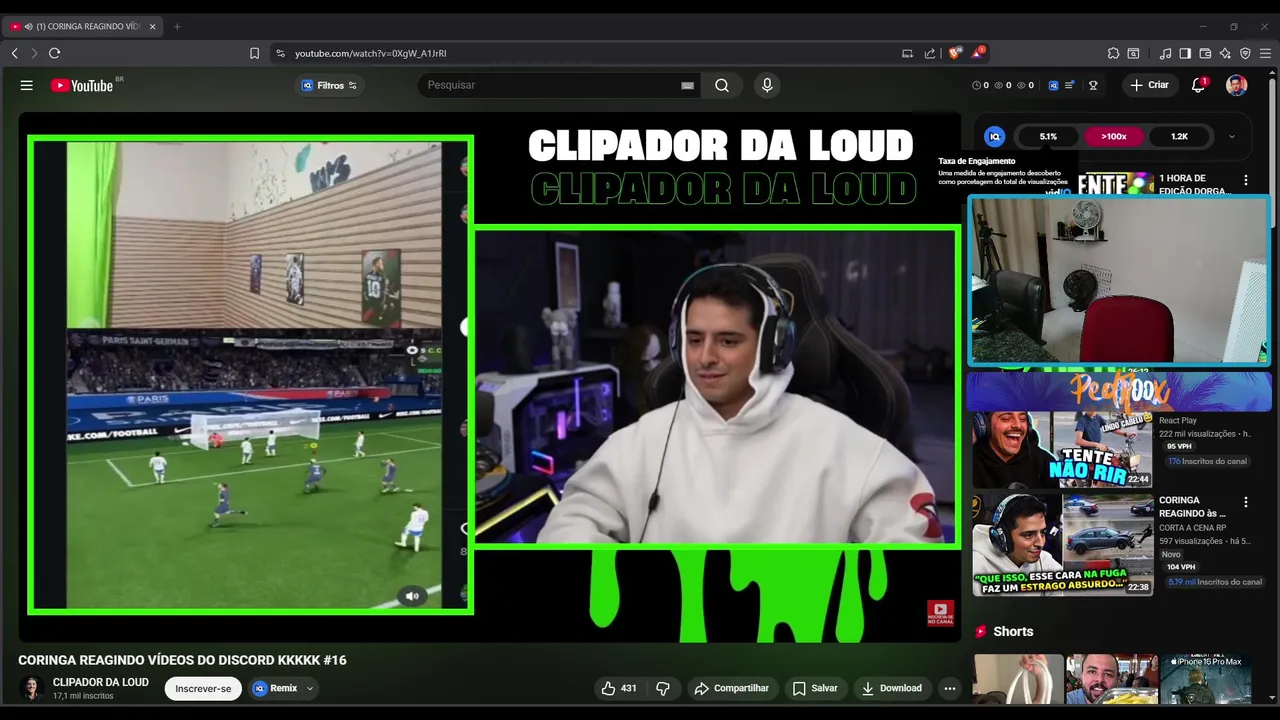
Task: Click the Compartilhar share button
Action: pos(732,688)
